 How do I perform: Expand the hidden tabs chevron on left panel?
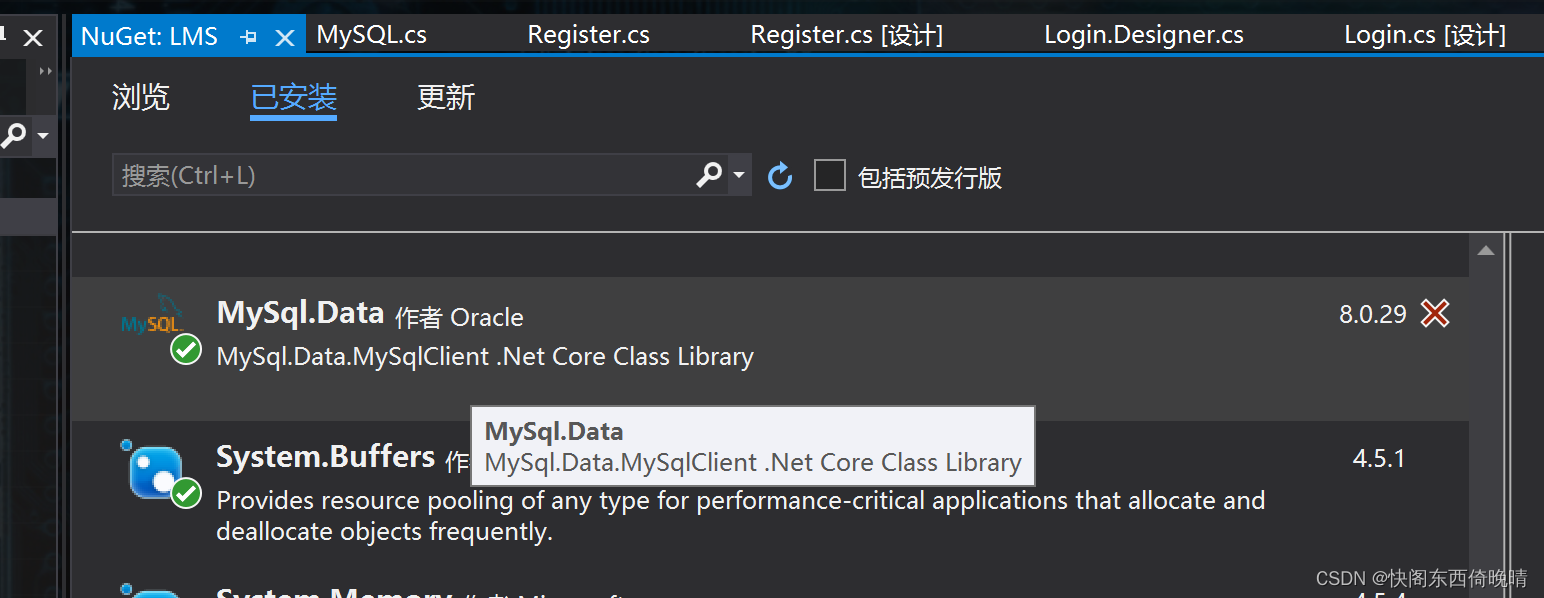[44, 70]
